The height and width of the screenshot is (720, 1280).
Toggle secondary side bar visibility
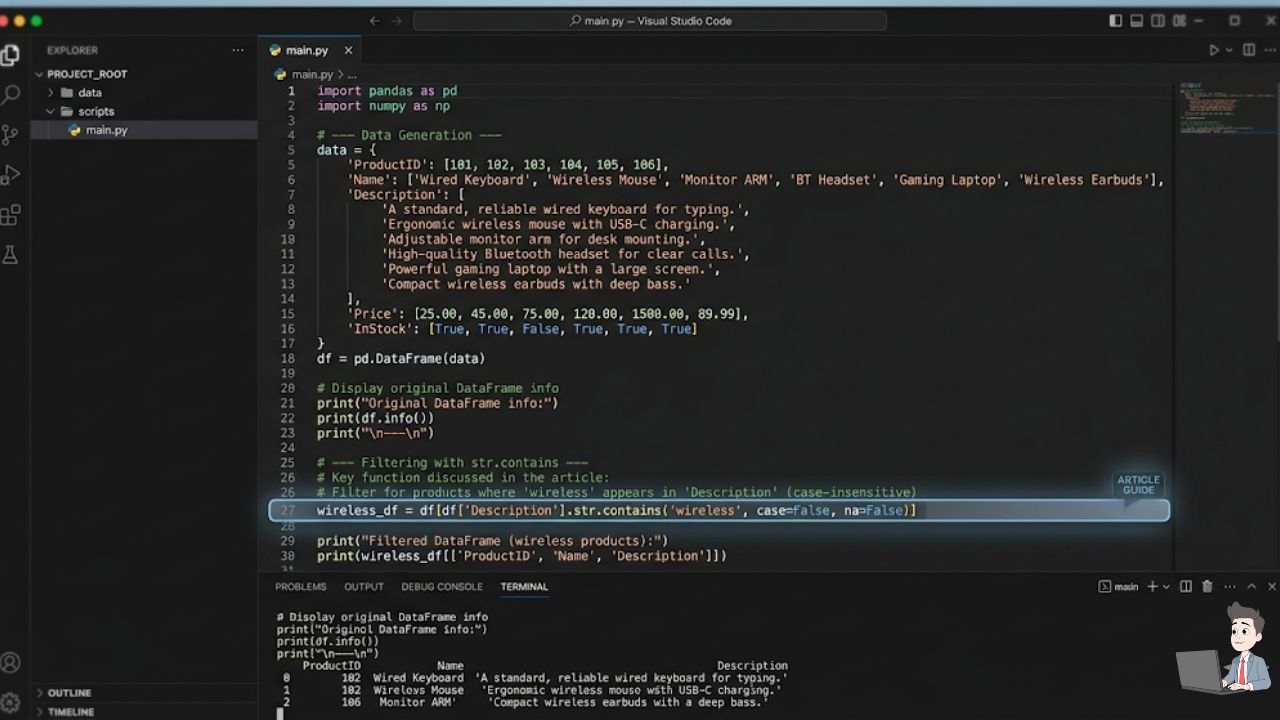click(x=1158, y=20)
